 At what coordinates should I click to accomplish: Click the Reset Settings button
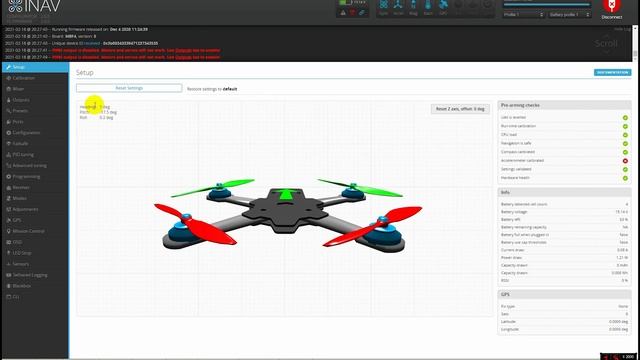(x=129, y=88)
